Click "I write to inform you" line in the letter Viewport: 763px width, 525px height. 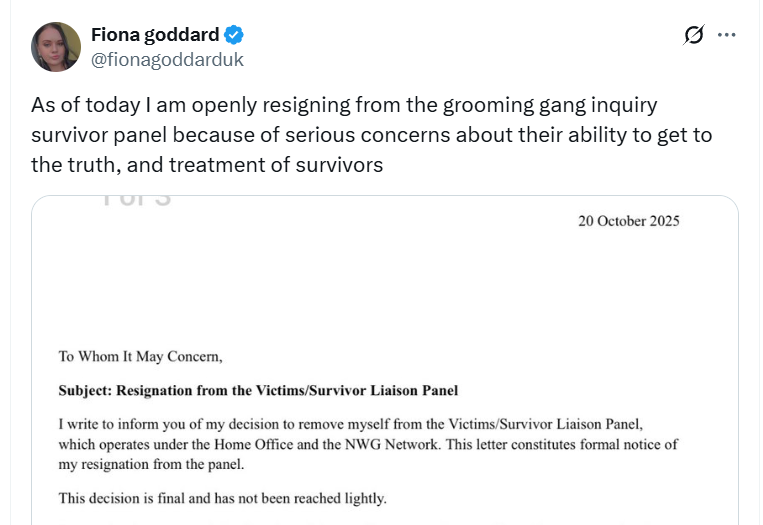tap(140, 424)
